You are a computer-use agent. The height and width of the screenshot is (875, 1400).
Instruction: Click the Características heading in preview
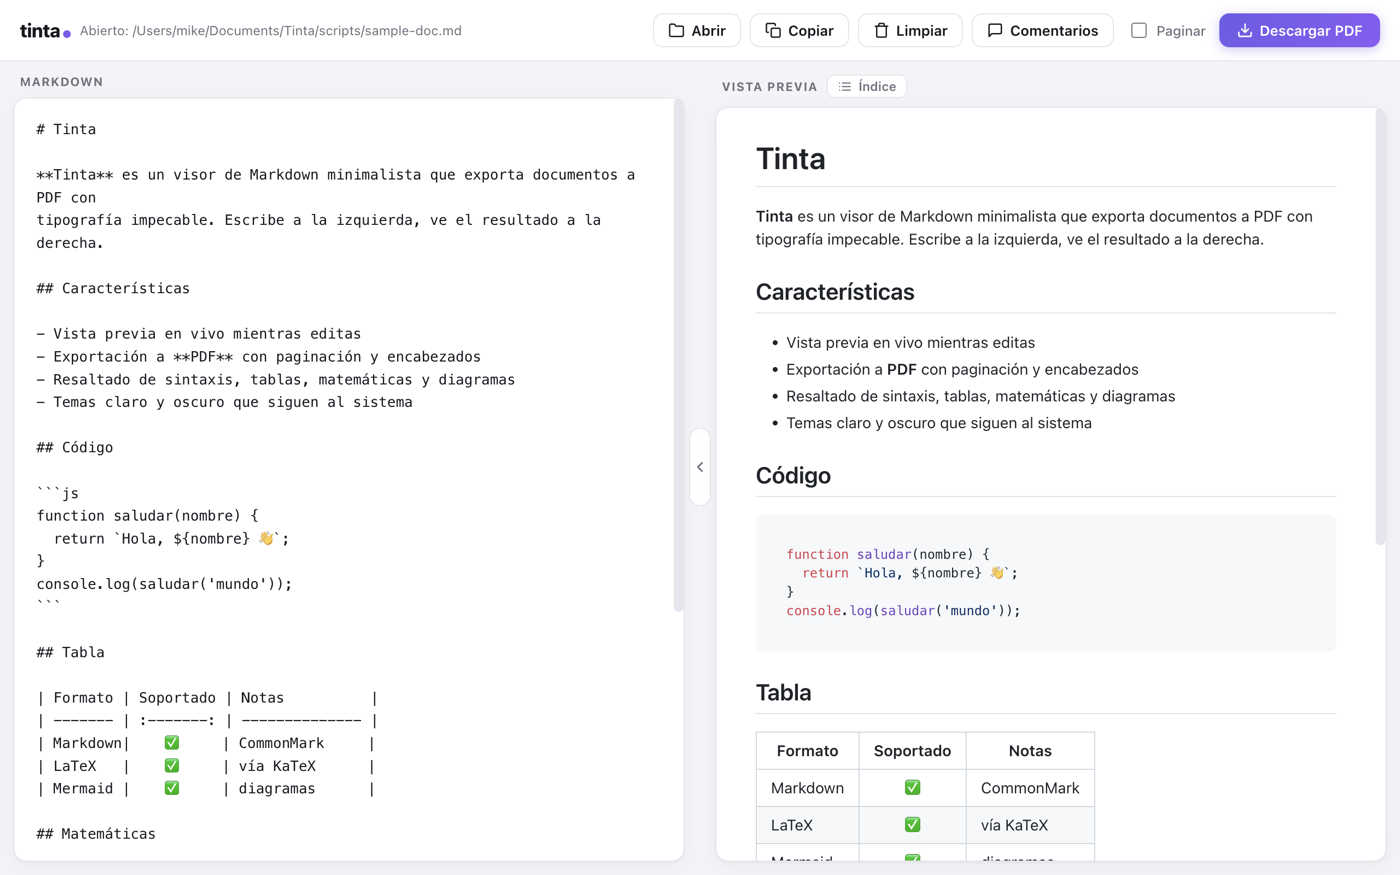point(835,292)
